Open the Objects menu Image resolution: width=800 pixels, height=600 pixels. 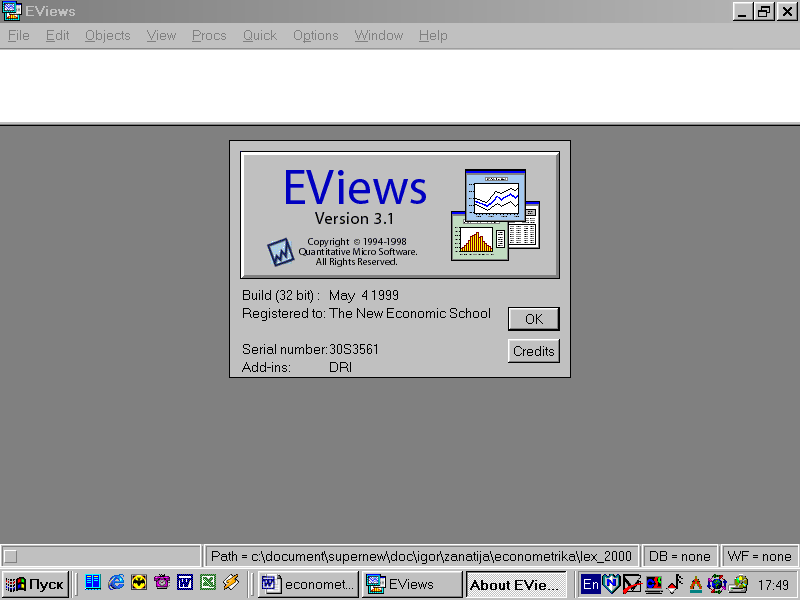108,35
